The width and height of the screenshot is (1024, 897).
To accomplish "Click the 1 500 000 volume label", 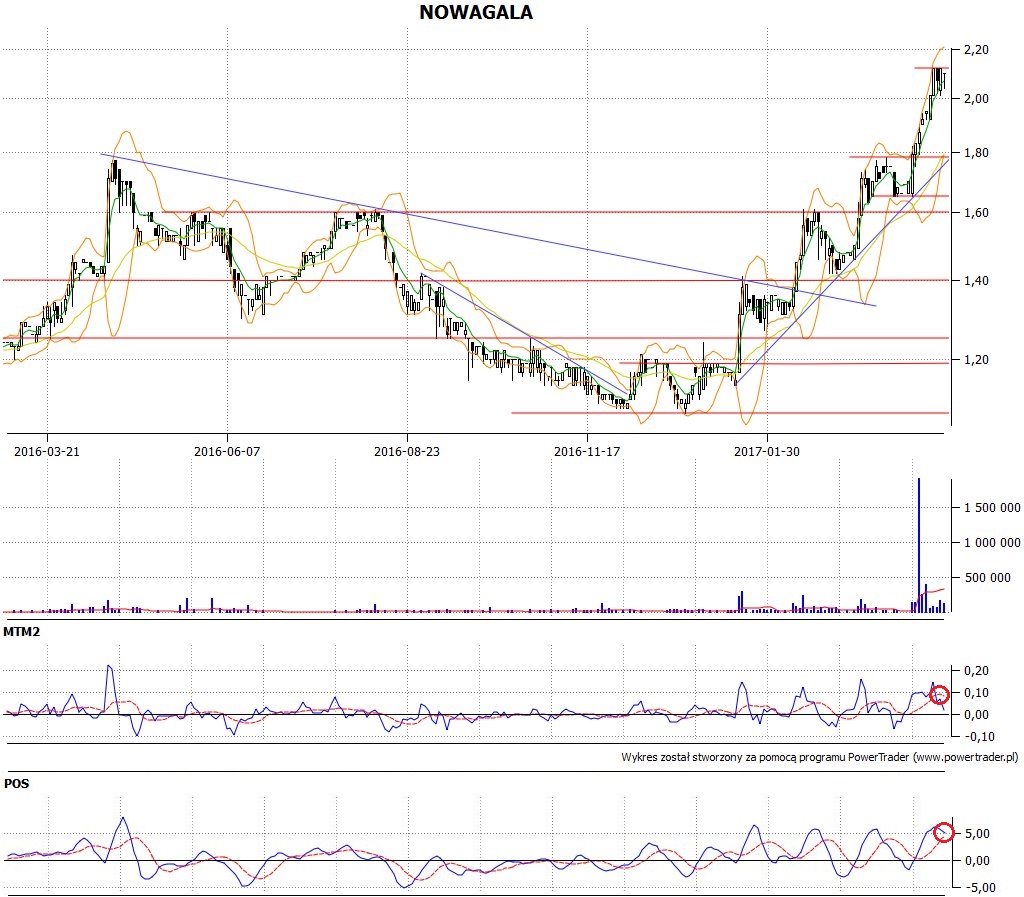I will coord(992,508).
